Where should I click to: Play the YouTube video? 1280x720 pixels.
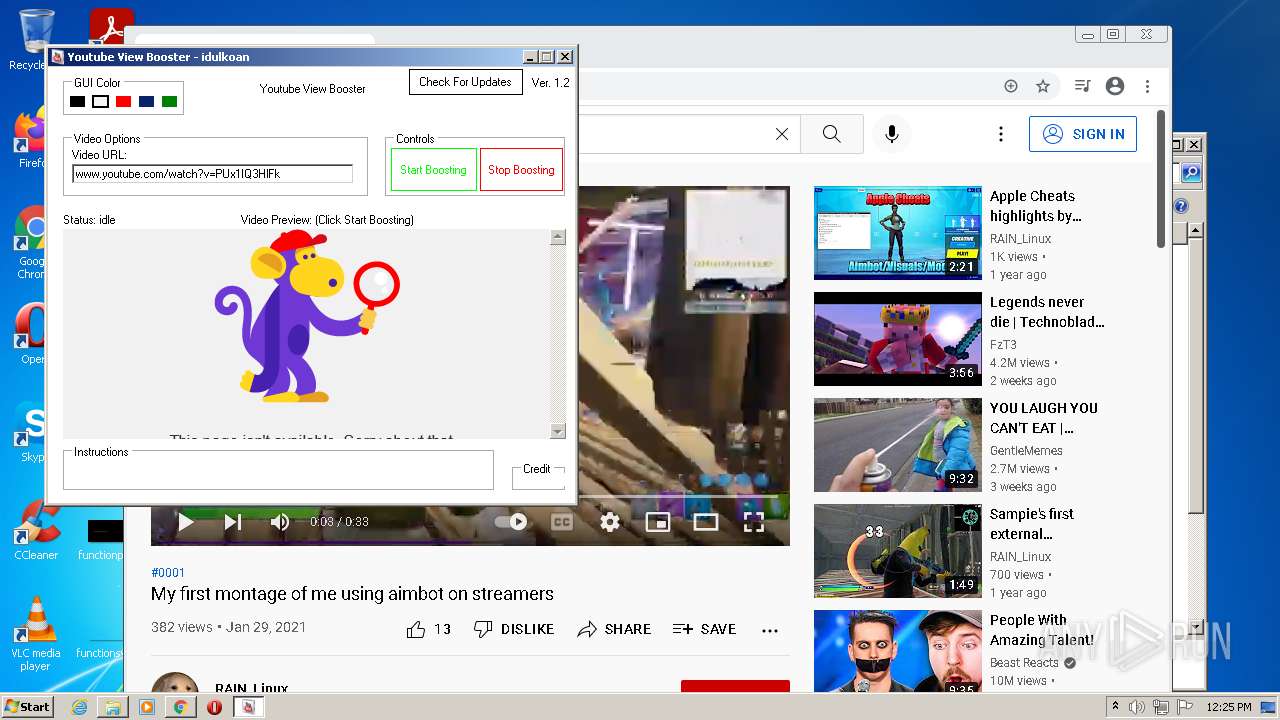[185, 521]
